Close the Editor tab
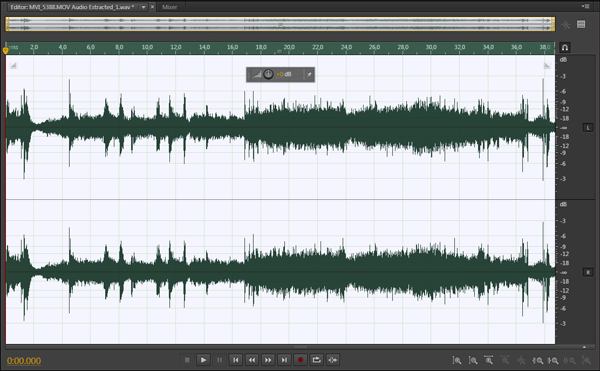 [x=152, y=7]
